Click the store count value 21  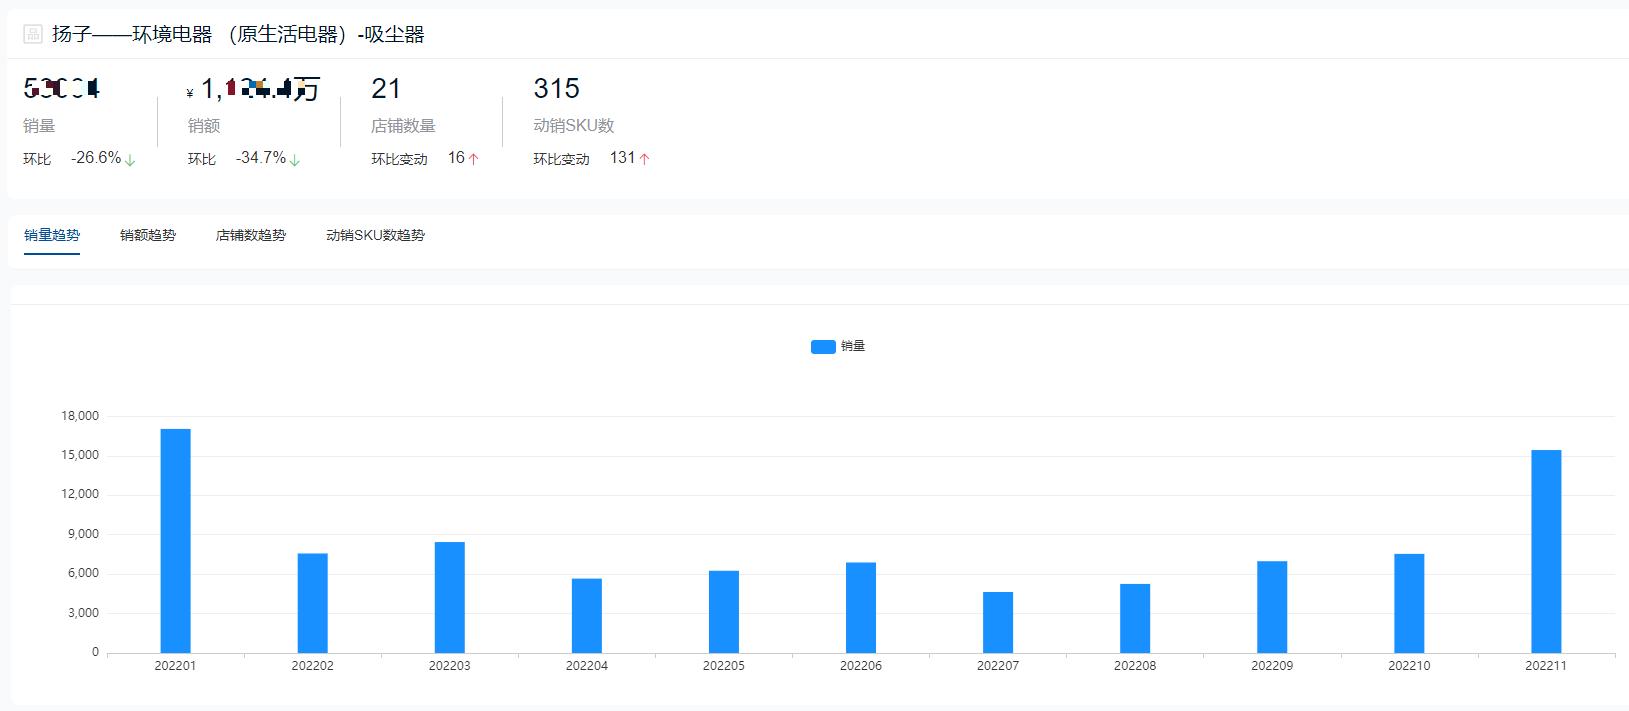pos(386,89)
